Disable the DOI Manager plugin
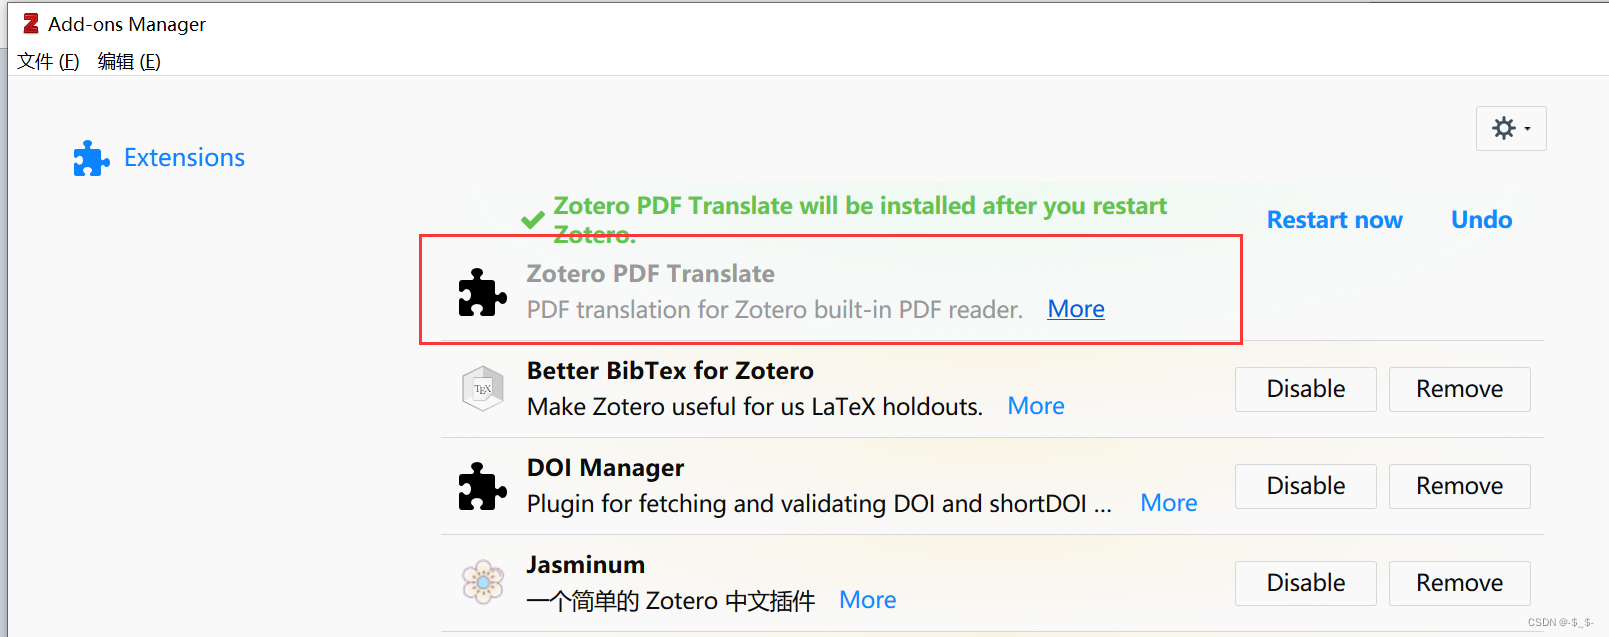 (x=1305, y=486)
